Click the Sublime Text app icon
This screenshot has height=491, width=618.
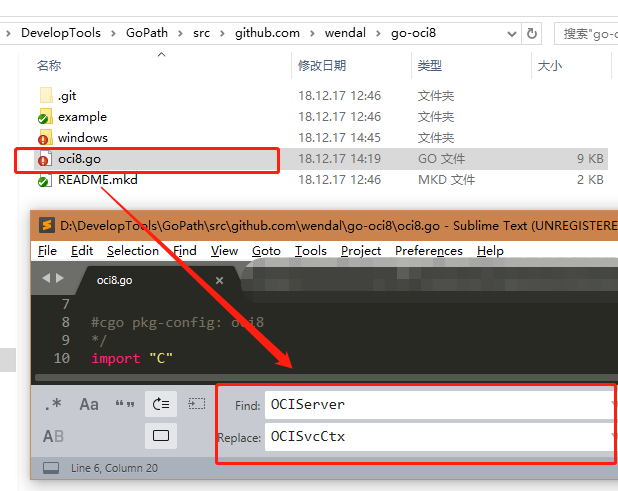pyautogui.click(x=47, y=225)
